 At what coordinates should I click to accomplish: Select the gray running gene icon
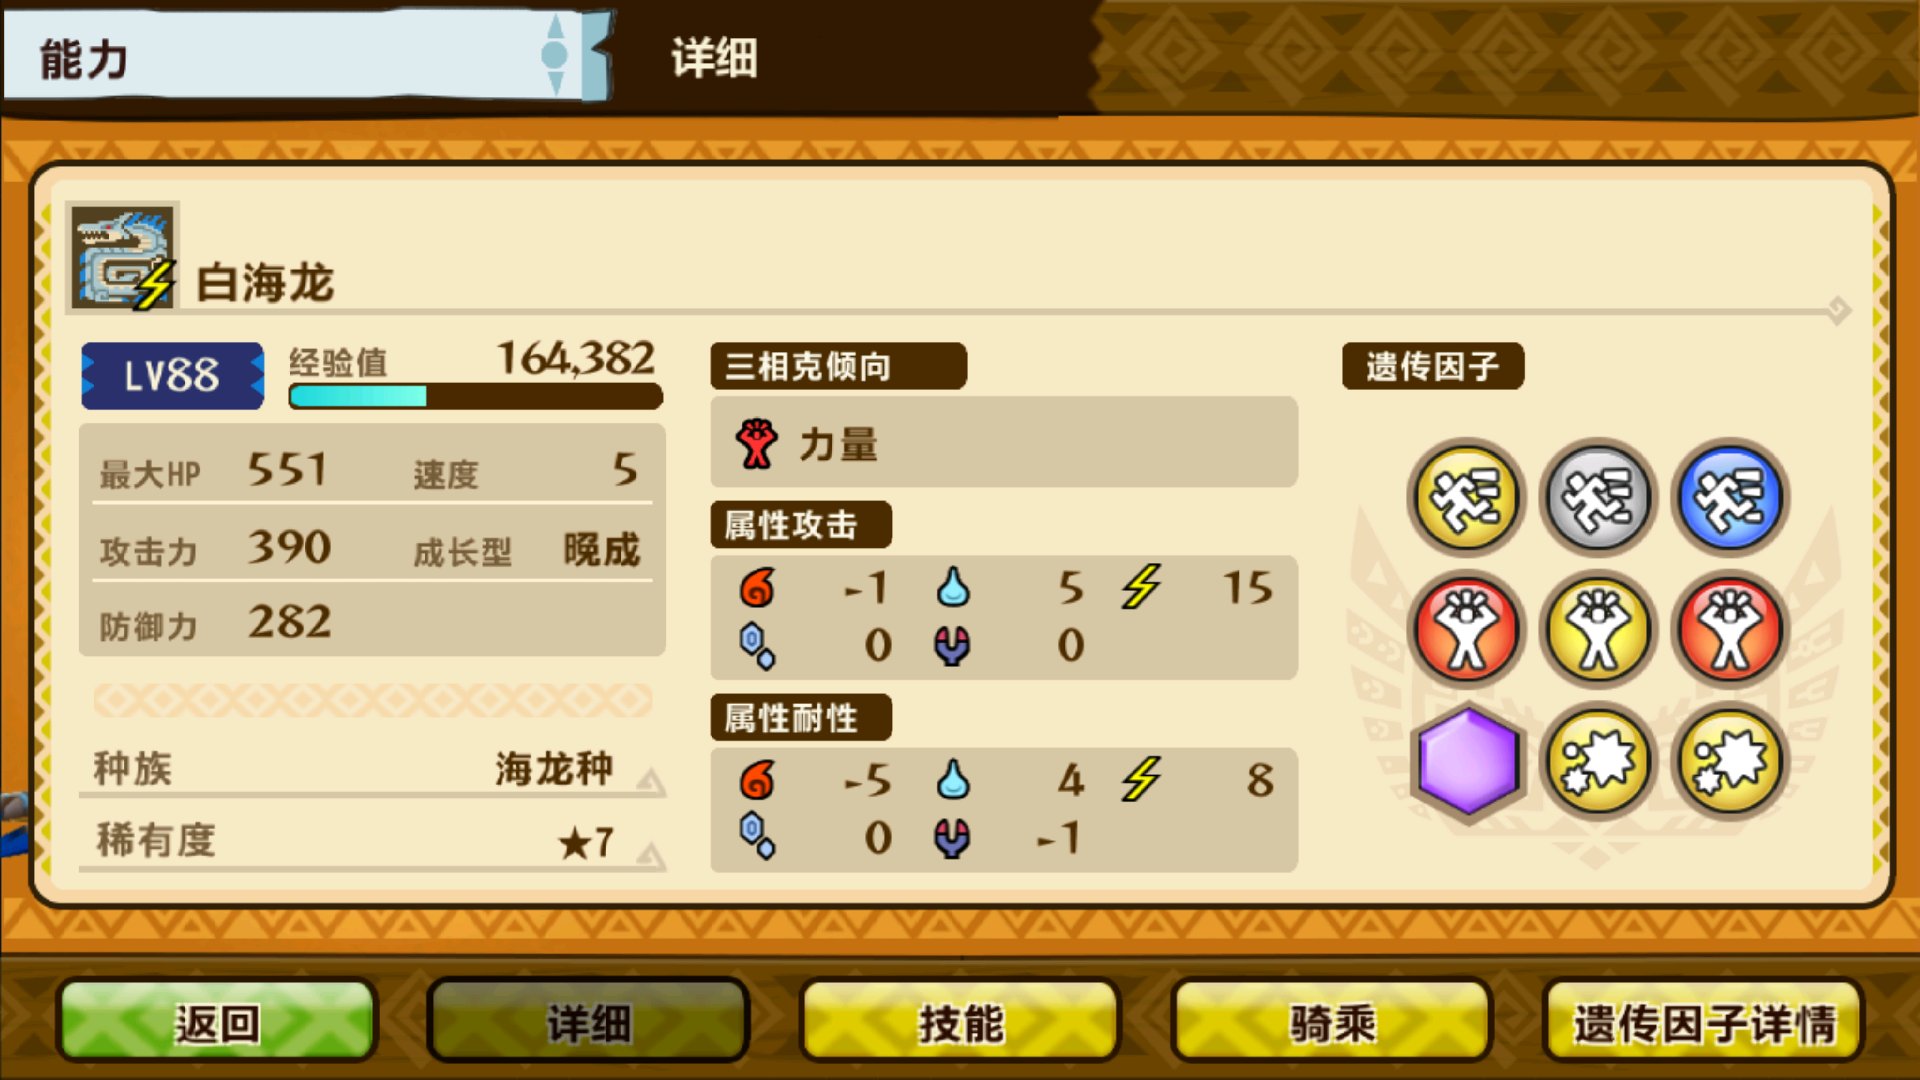pos(1598,497)
